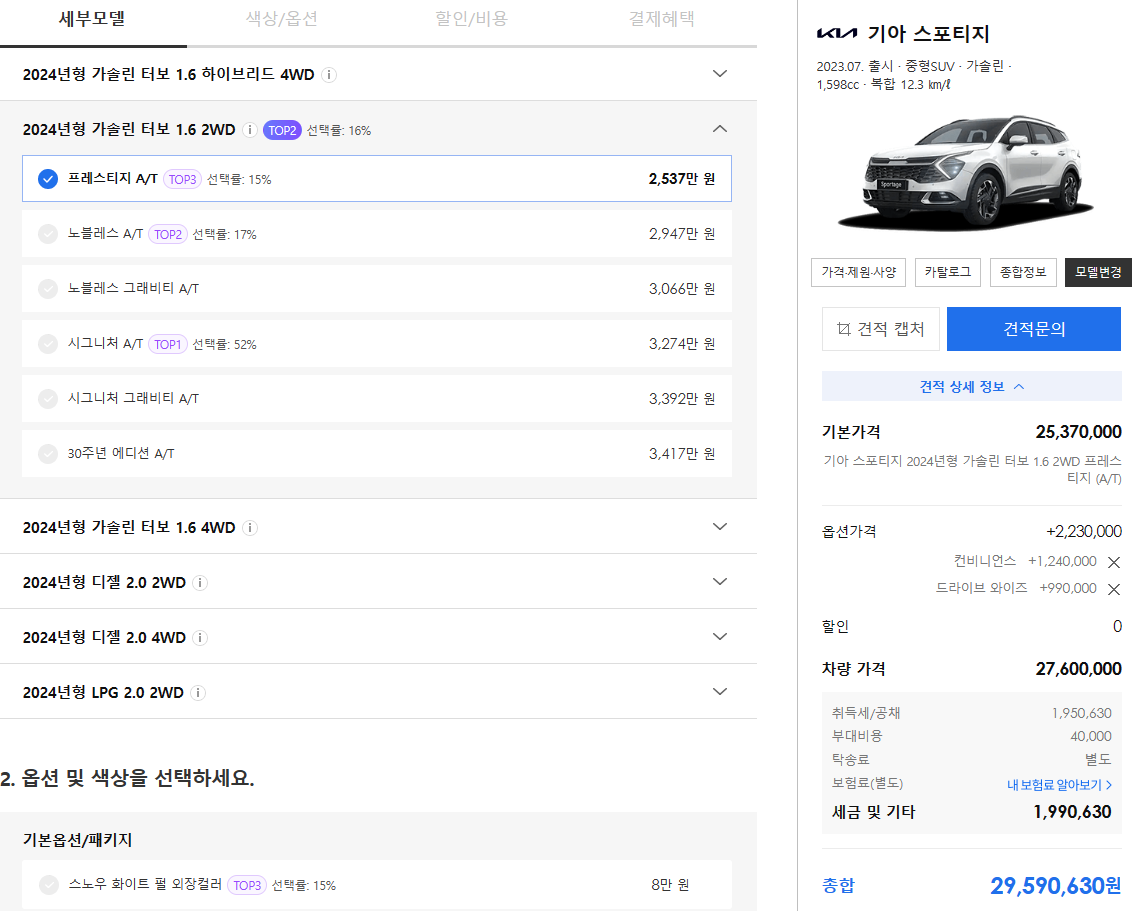Open 가격·제원·사양 button
This screenshot has width=1143, height=911.
pos(859,273)
